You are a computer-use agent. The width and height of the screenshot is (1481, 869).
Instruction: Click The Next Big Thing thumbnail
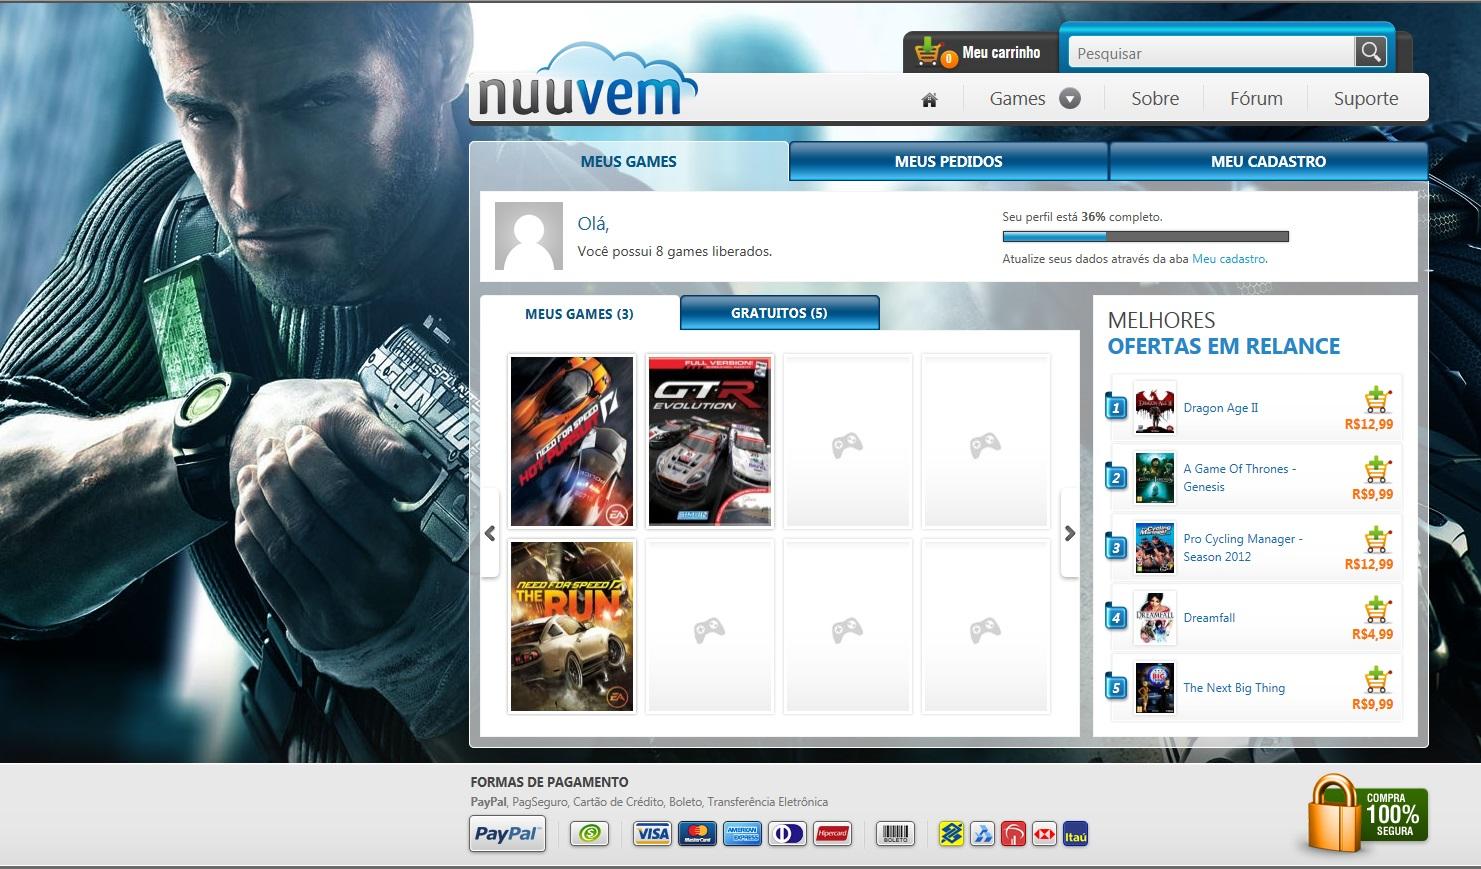tap(1155, 688)
